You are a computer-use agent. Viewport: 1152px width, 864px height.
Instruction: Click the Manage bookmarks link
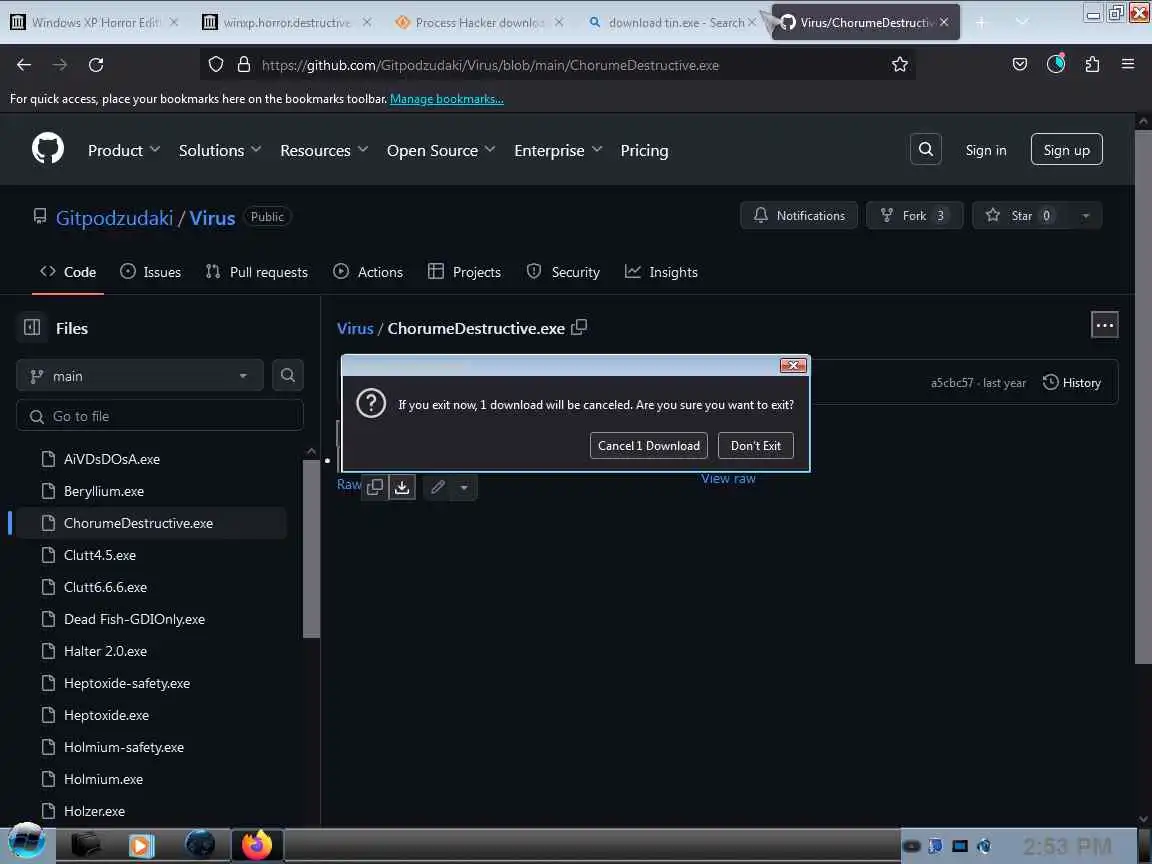coord(447,98)
